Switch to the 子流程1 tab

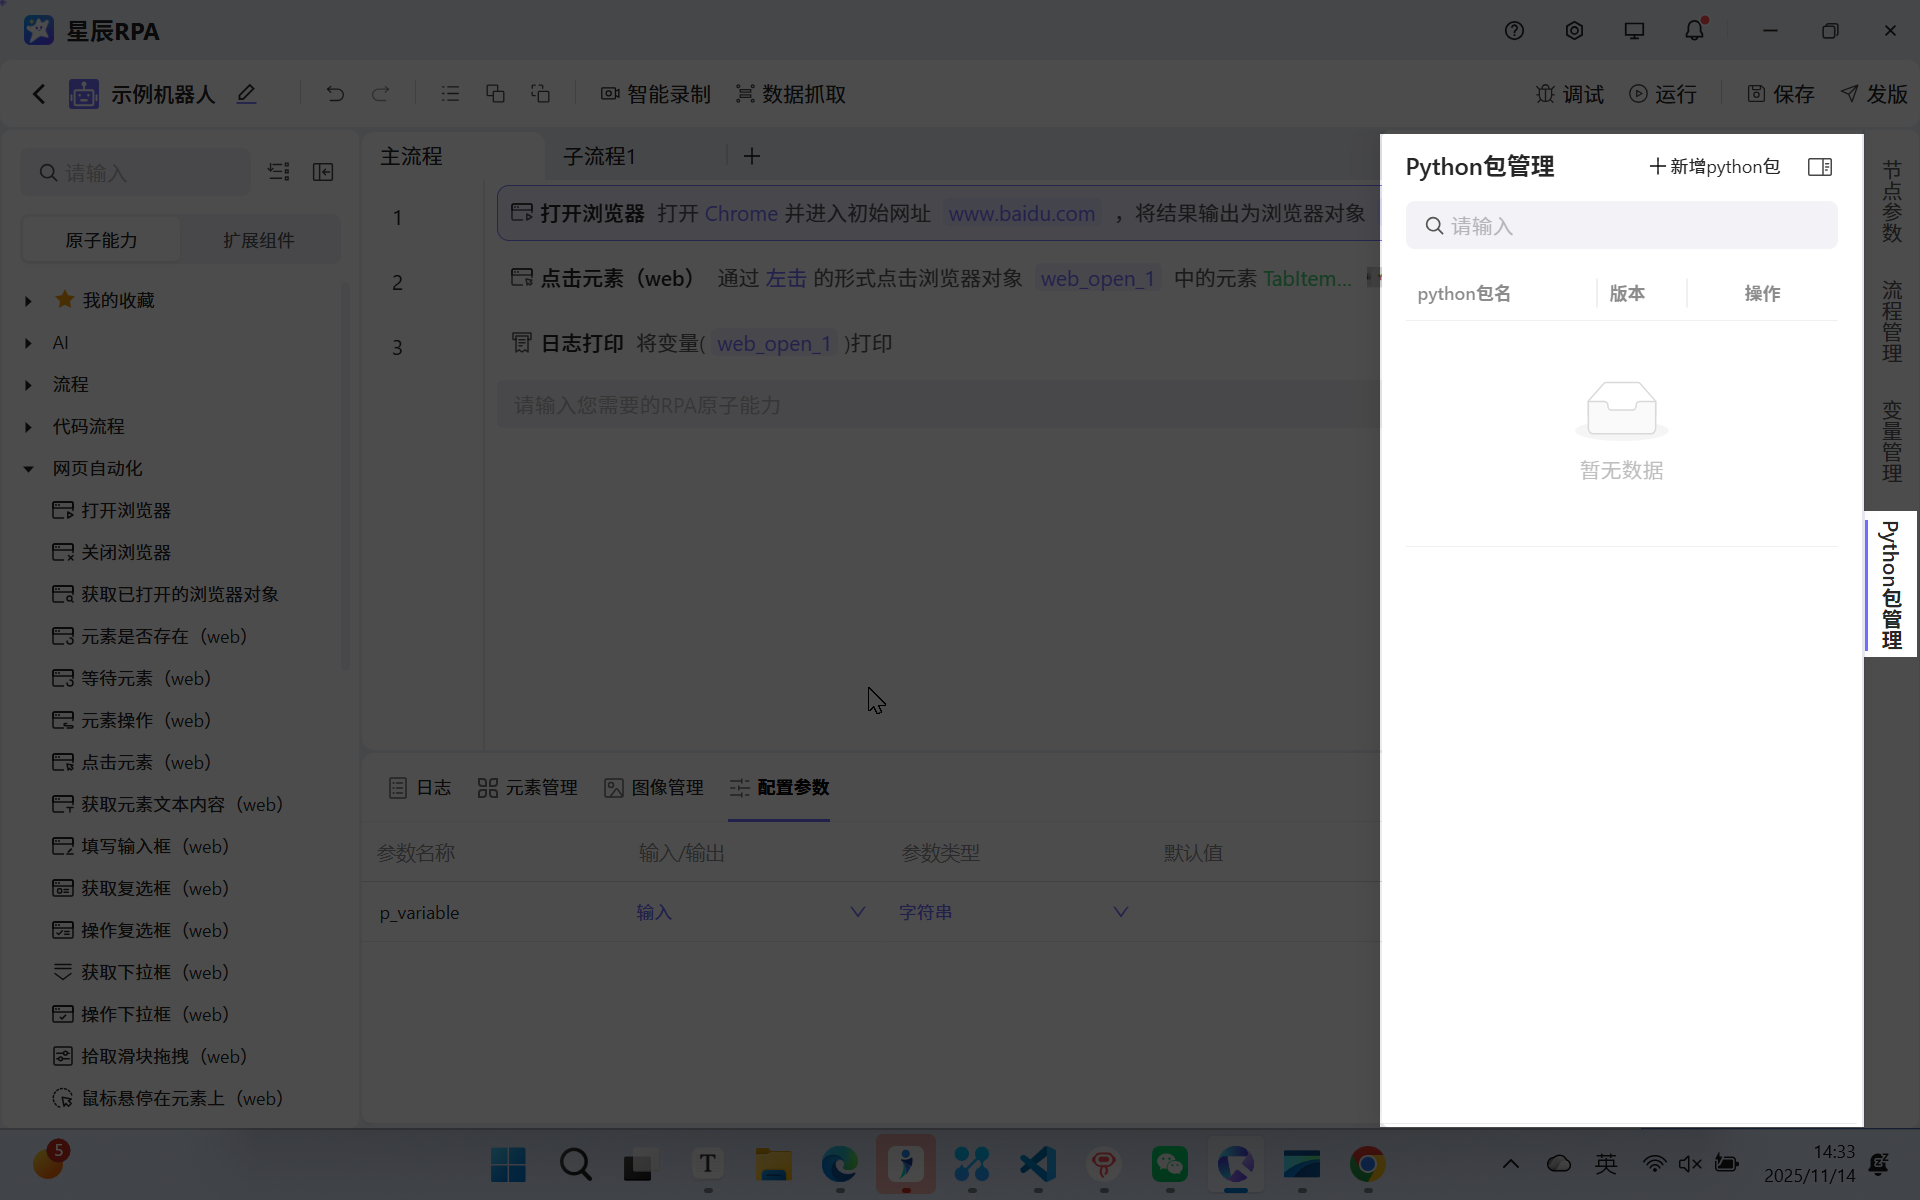pos(600,155)
